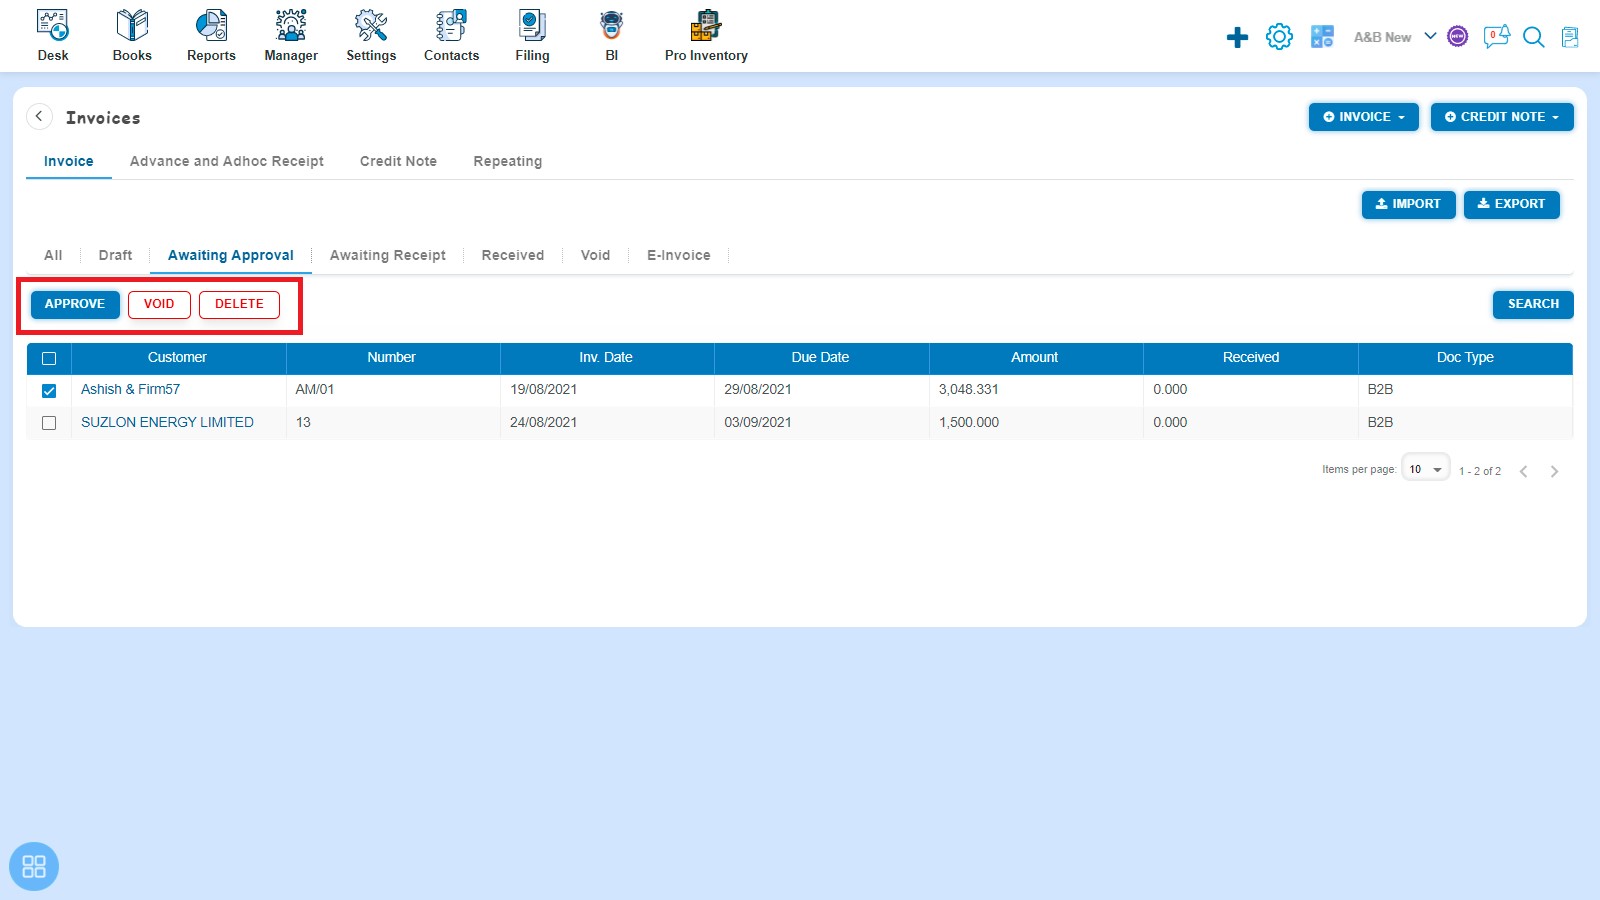Image resolution: width=1600 pixels, height=900 pixels.
Task: Check the SUZLON ENERGY LIMITED row checkbox
Action: coord(49,423)
